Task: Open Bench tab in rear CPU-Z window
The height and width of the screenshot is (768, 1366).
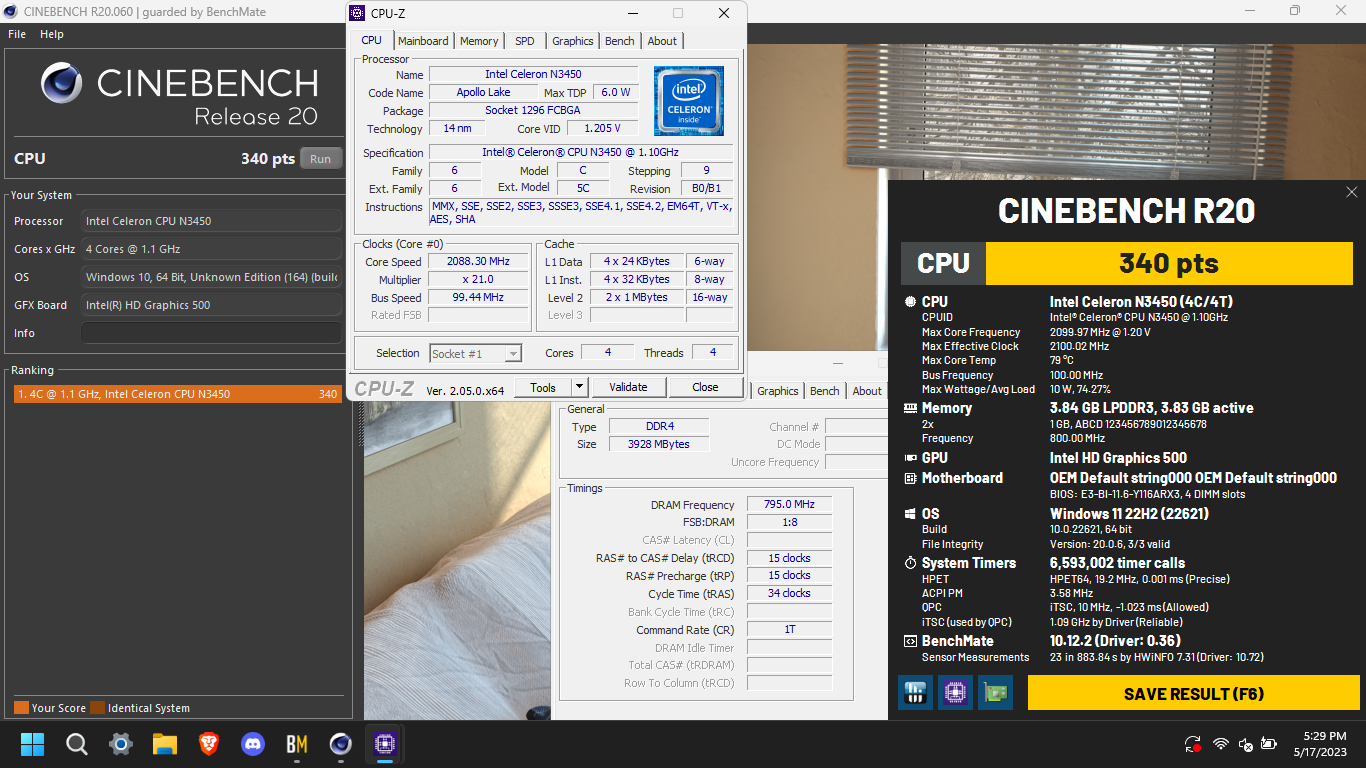Action: tap(825, 391)
